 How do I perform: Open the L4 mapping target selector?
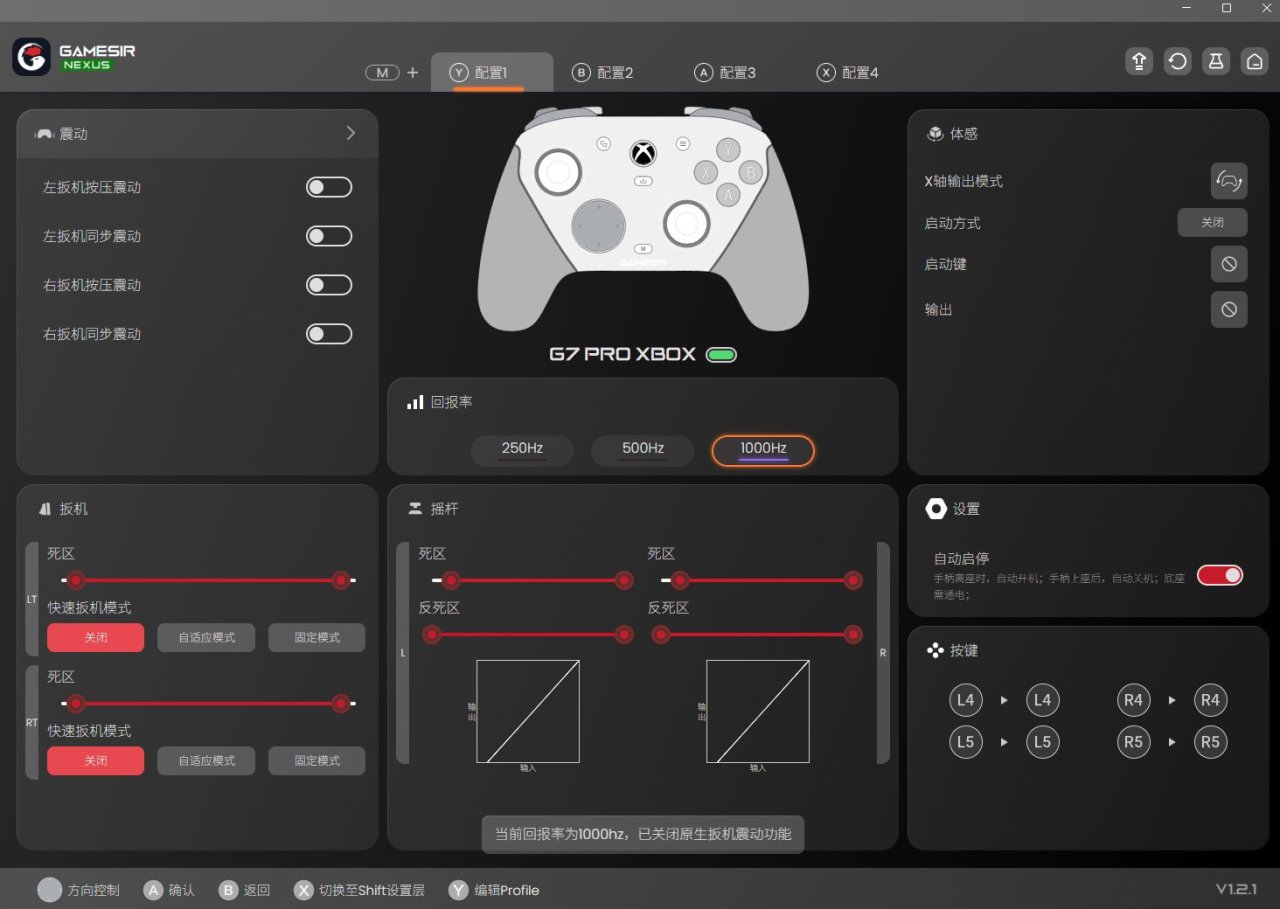point(1042,700)
